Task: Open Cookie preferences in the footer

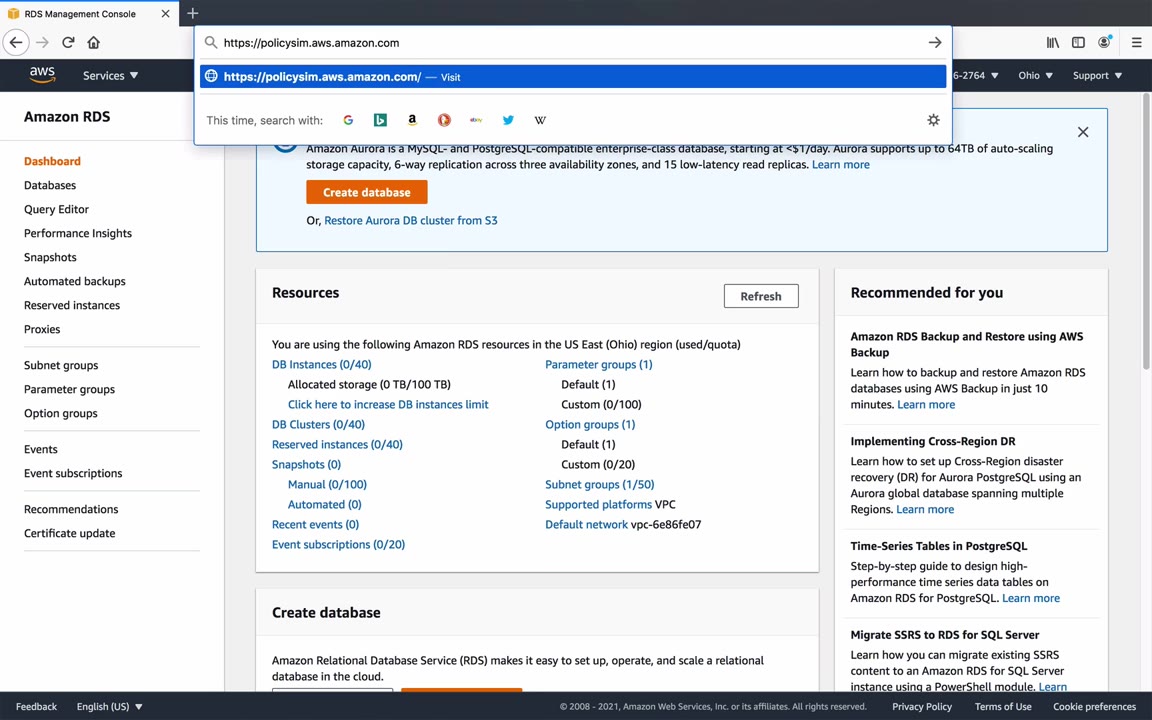Action: point(1094,706)
